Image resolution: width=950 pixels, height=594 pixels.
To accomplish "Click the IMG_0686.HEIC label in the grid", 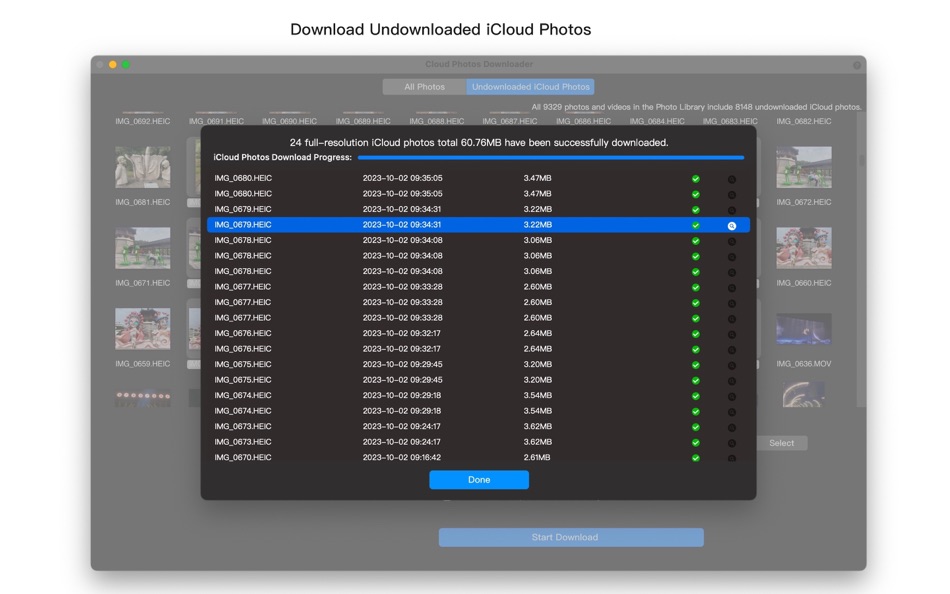I will point(583,121).
